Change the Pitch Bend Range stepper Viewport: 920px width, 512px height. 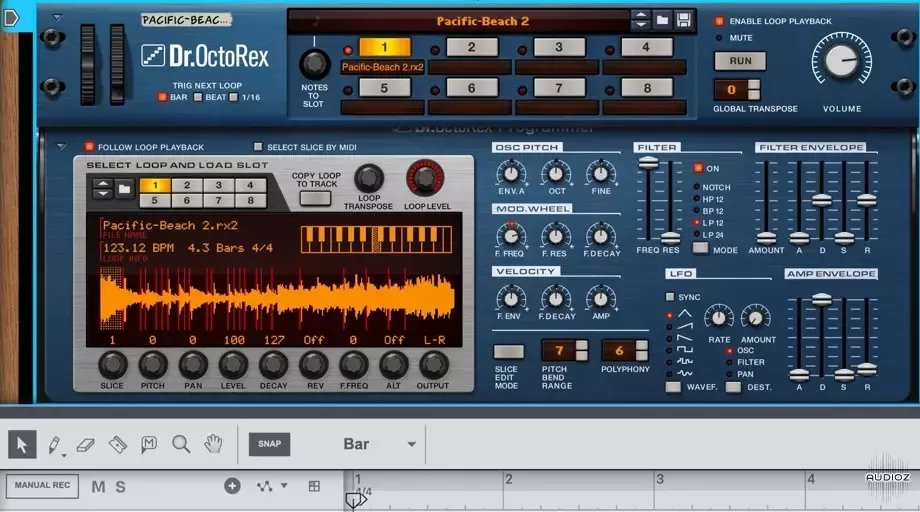[x=581, y=351]
